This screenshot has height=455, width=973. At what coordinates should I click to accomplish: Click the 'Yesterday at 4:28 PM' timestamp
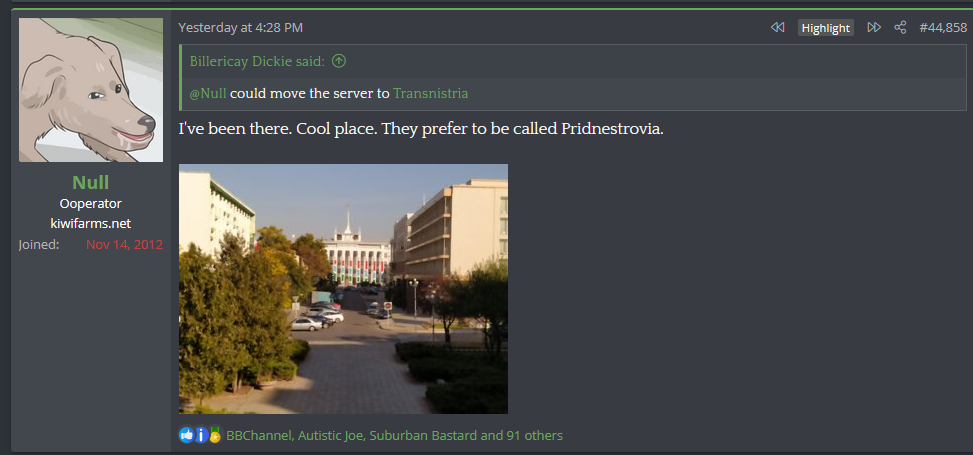tap(241, 27)
